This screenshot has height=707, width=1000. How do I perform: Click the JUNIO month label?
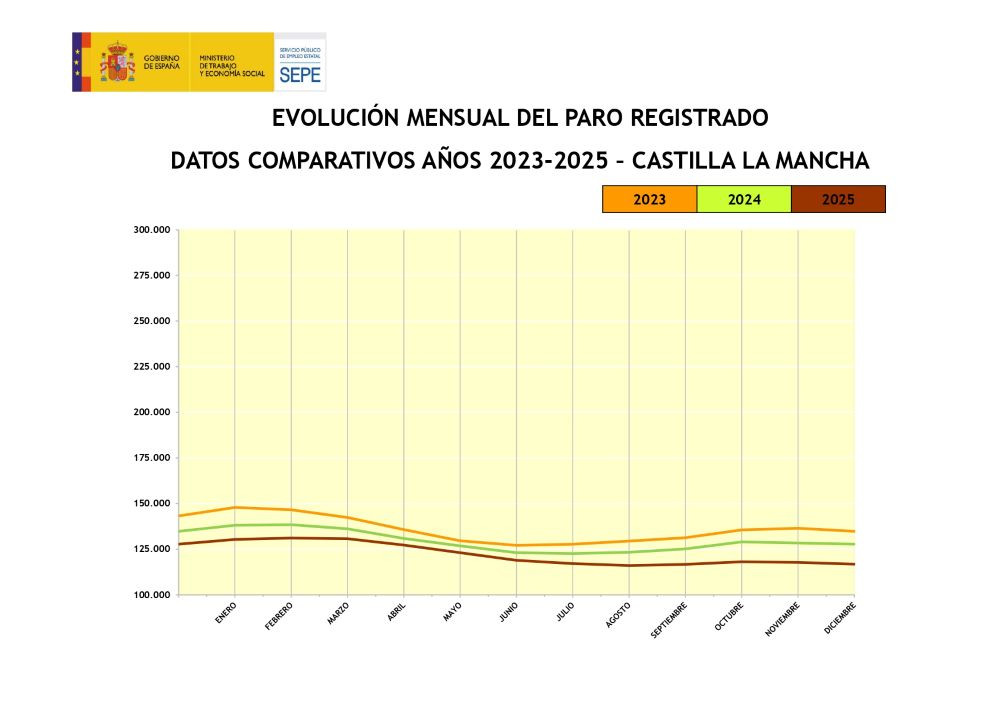(x=508, y=613)
